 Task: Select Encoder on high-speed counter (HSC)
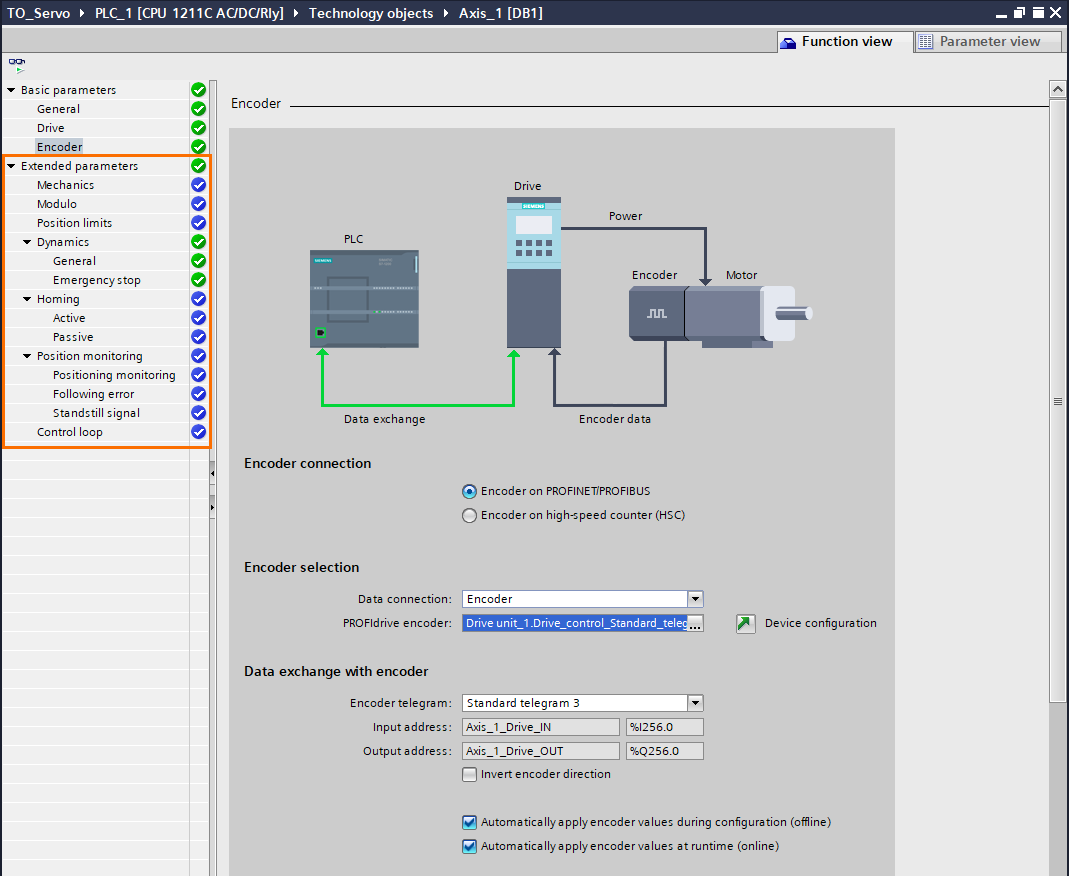[x=469, y=515]
